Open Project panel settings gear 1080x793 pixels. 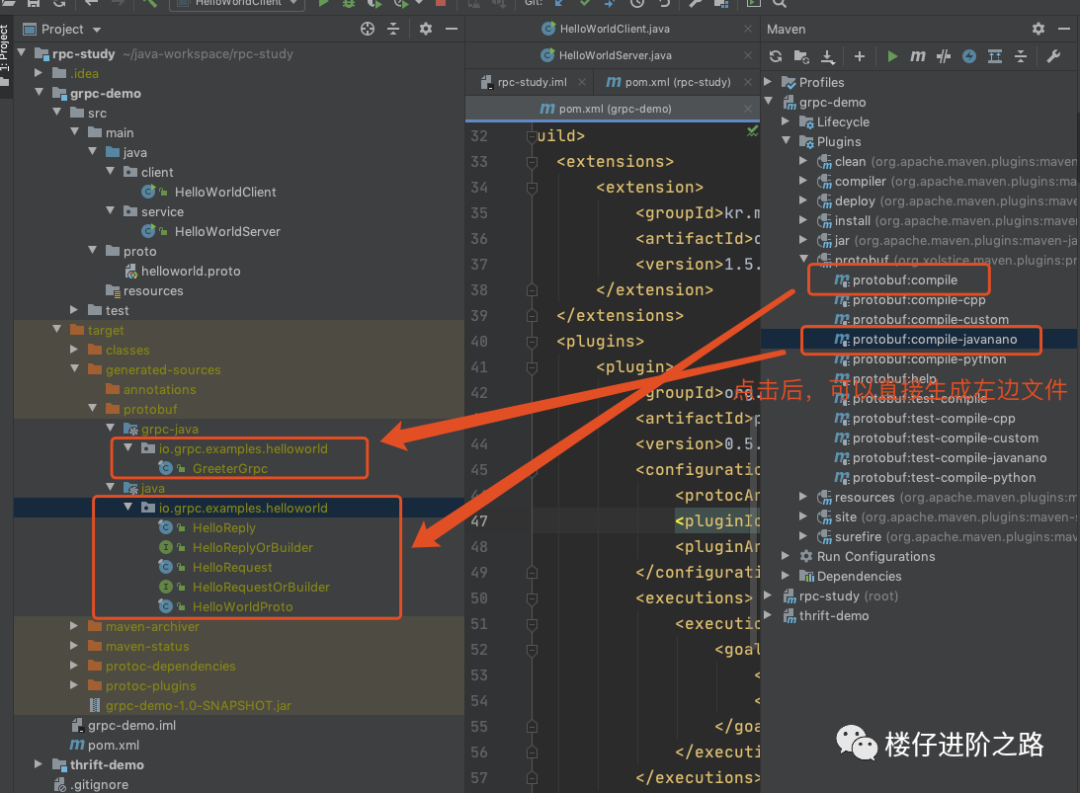[x=426, y=29]
